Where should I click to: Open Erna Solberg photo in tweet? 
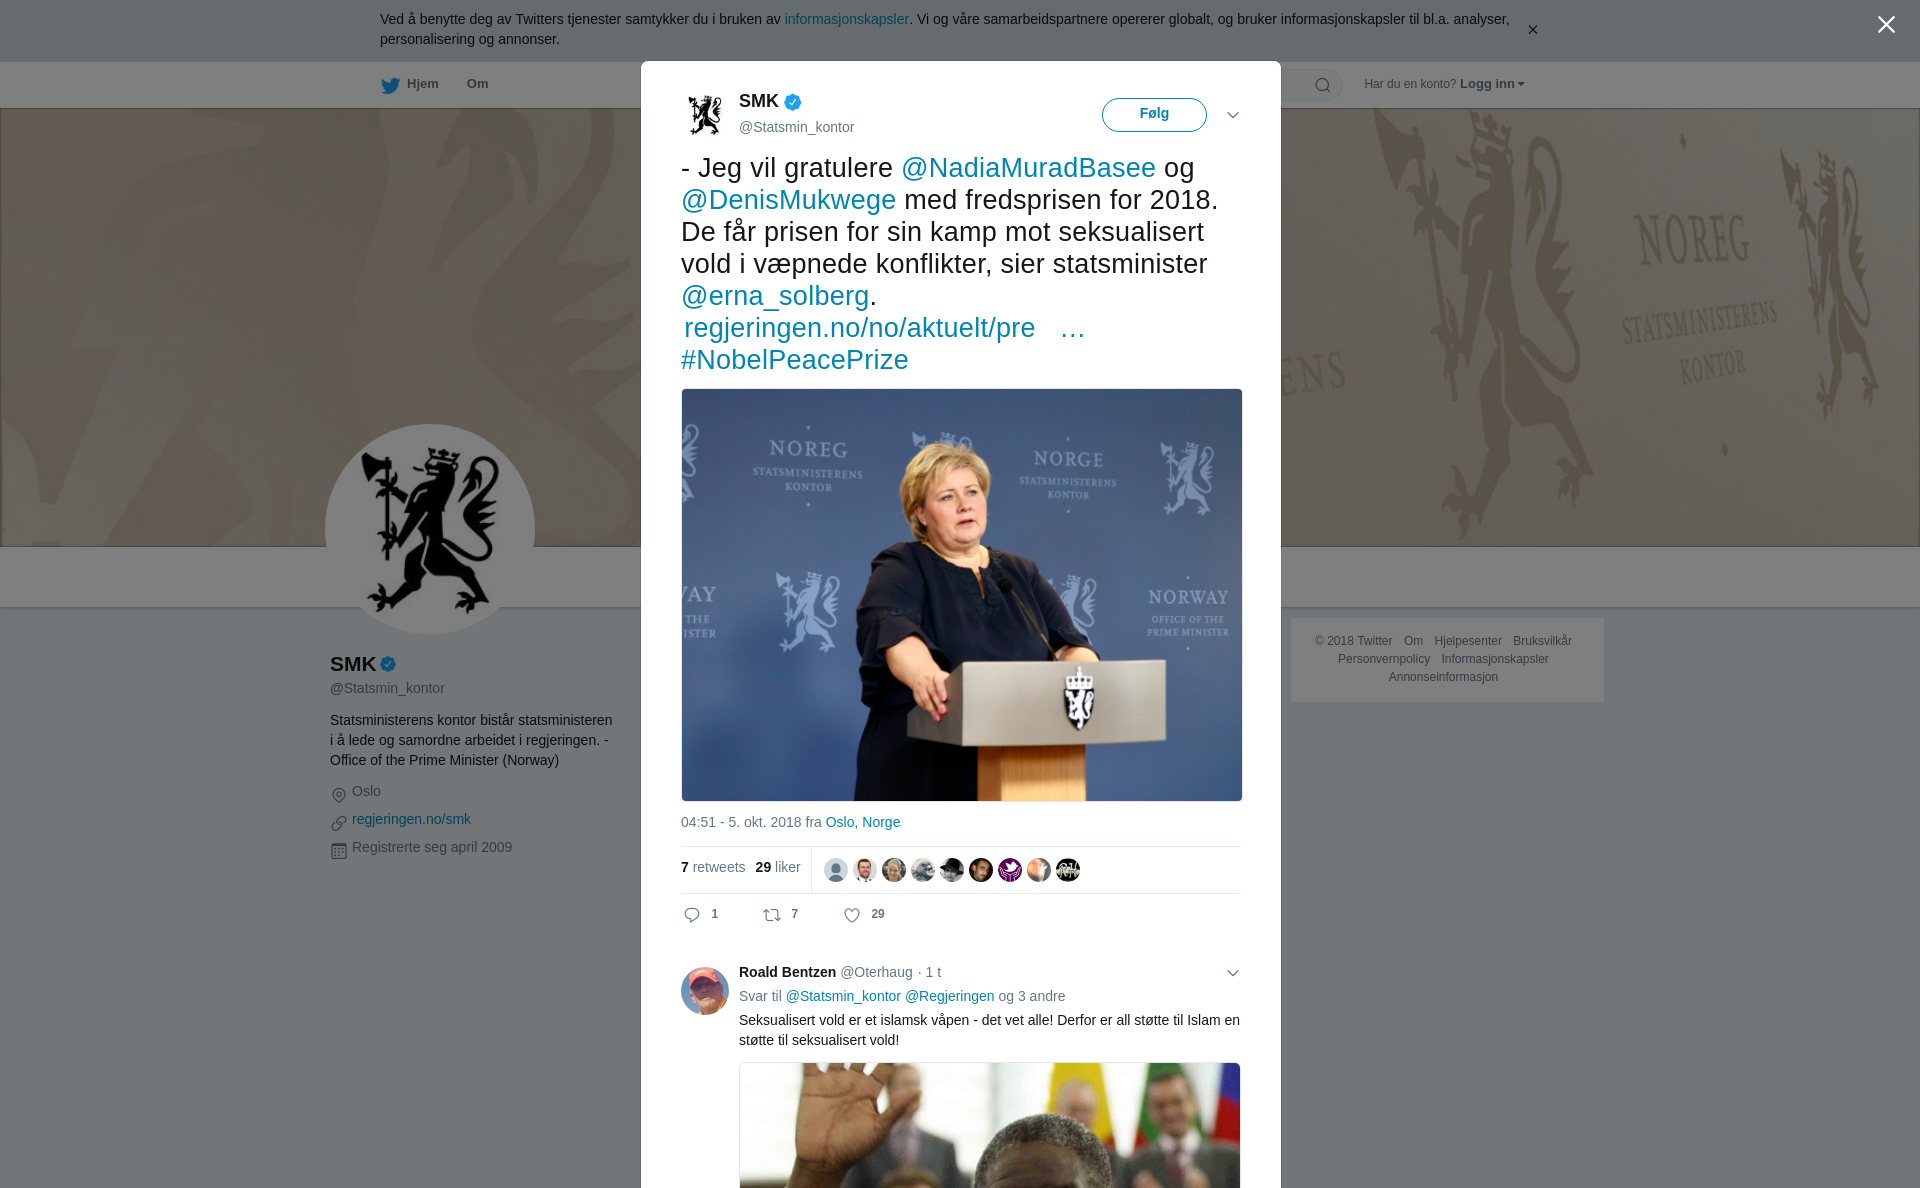pyautogui.click(x=962, y=595)
